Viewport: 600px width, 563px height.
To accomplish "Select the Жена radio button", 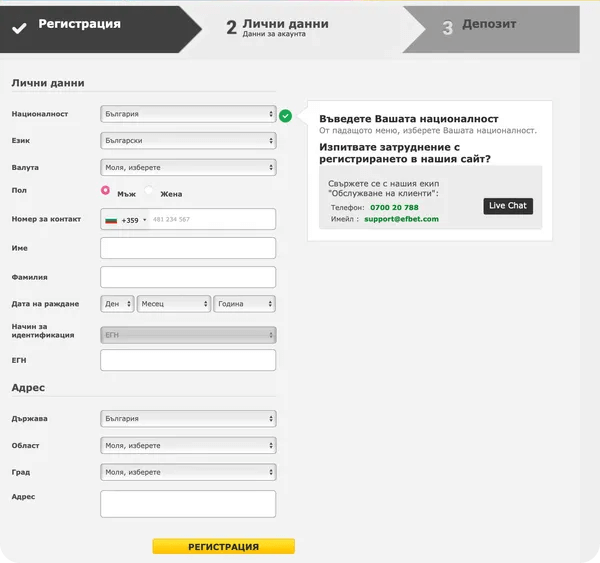I will 148,190.
